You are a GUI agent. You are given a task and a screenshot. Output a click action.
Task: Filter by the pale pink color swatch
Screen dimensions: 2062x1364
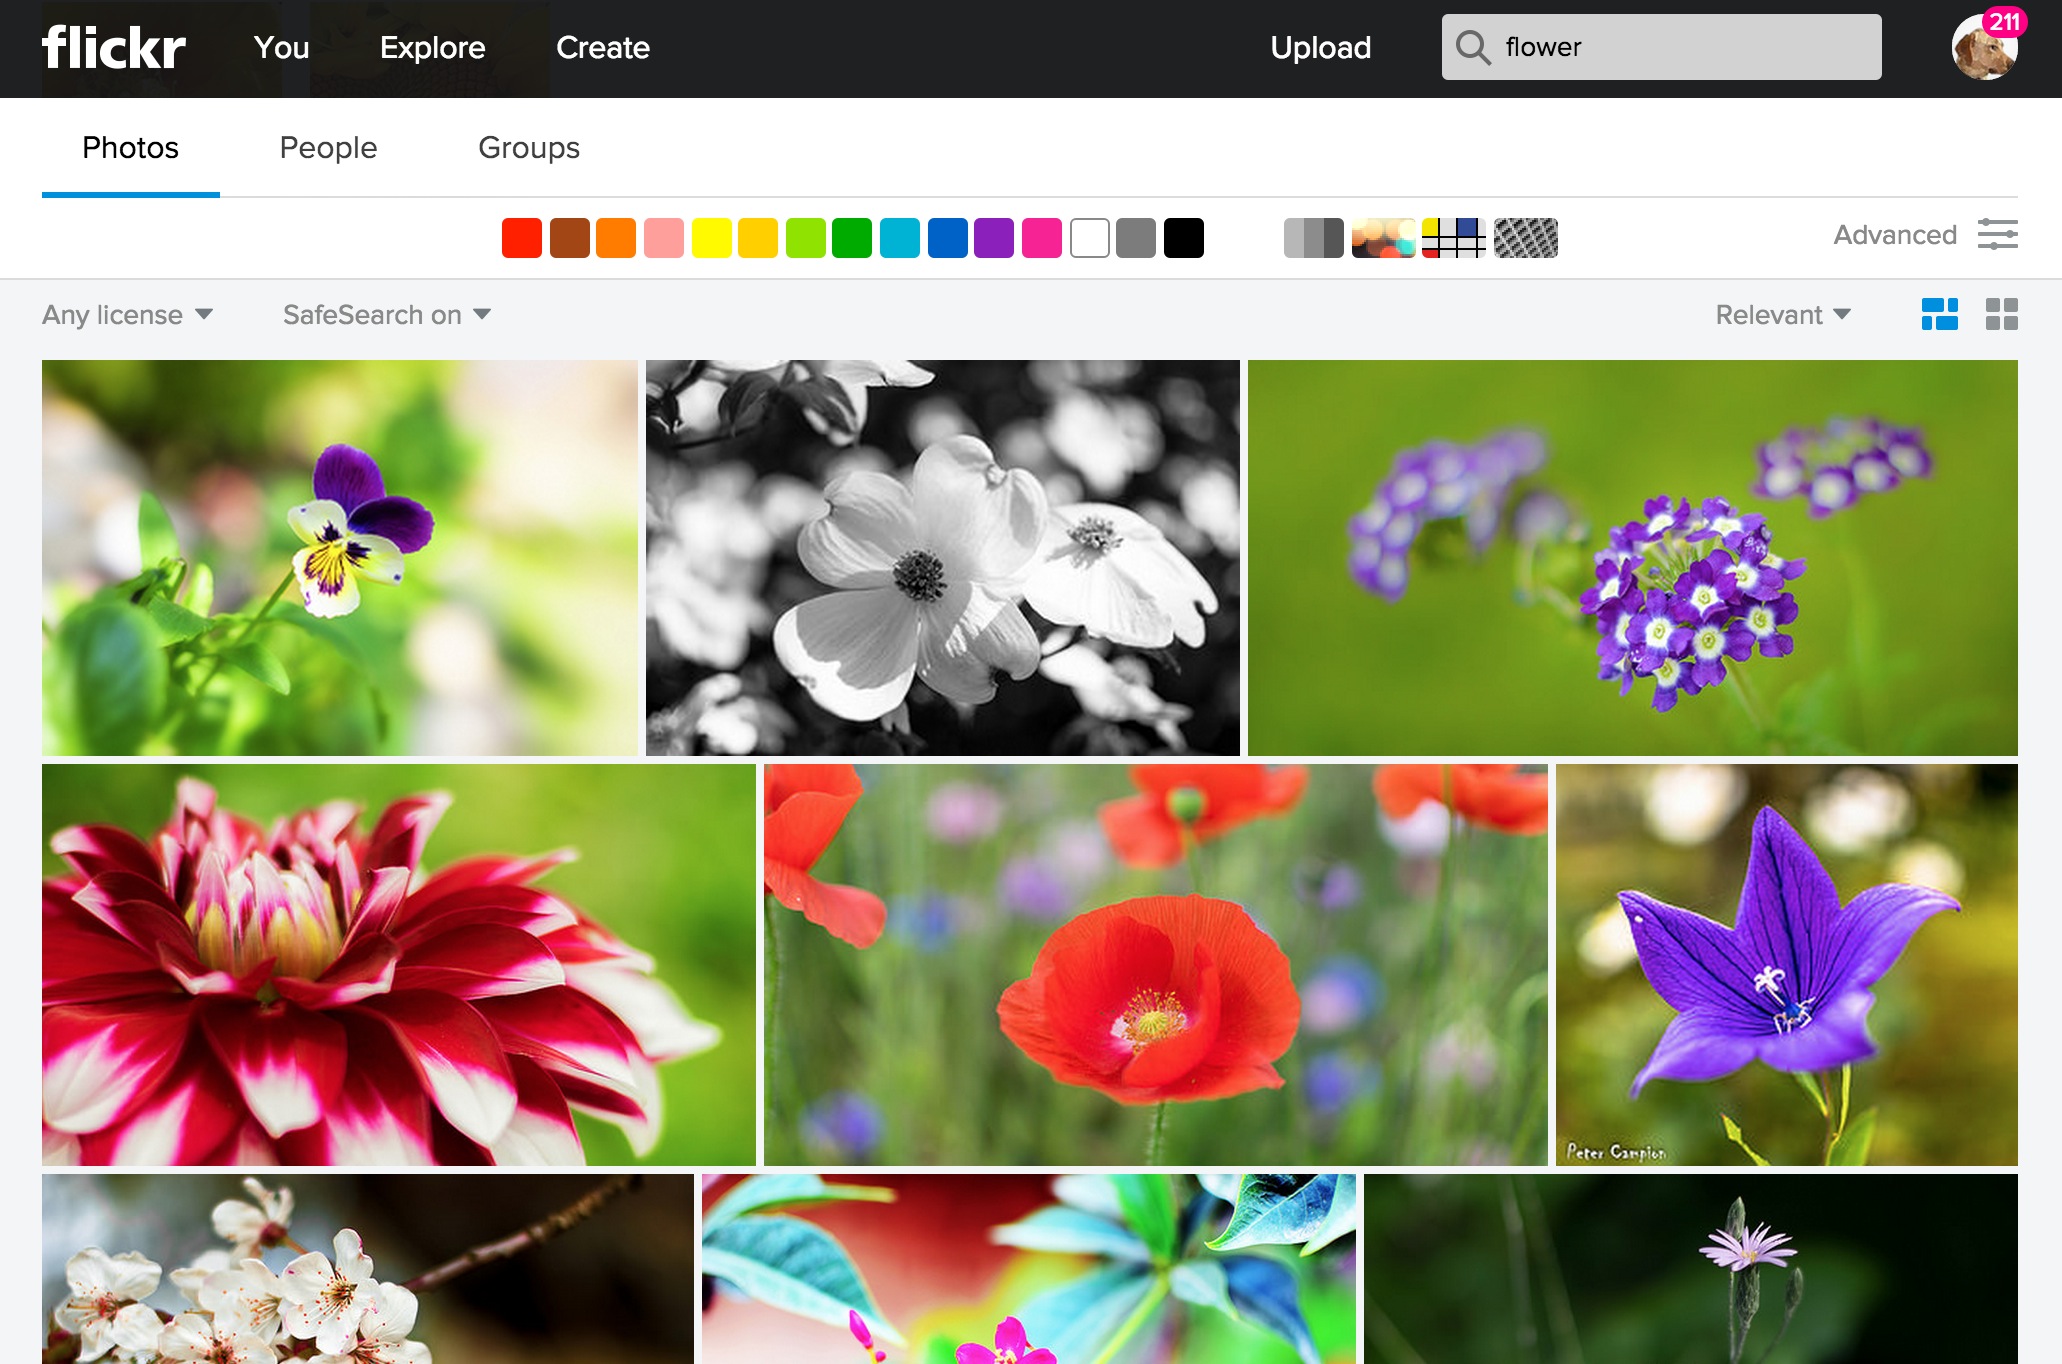click(664, 238)
